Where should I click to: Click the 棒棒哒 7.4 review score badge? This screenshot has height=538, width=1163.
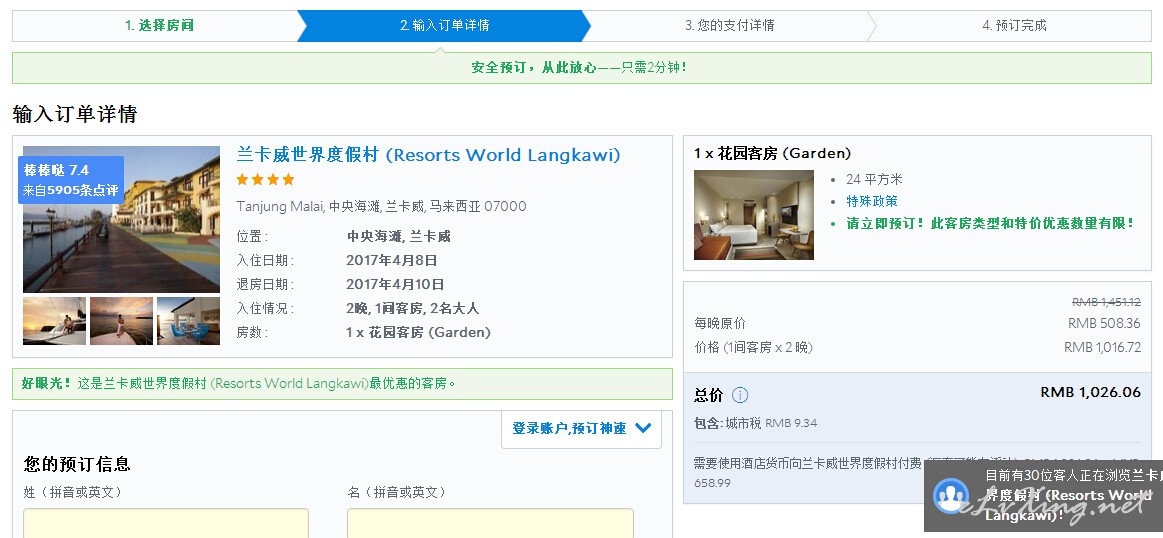[70, 180]
